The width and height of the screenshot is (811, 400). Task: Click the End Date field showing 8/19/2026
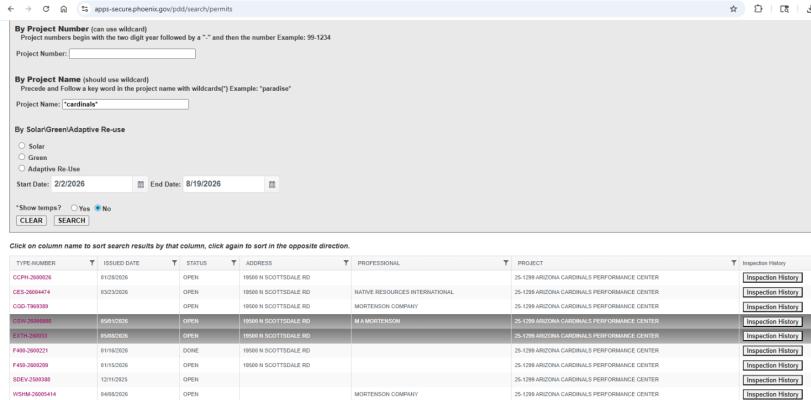click(x=224, y=184)
